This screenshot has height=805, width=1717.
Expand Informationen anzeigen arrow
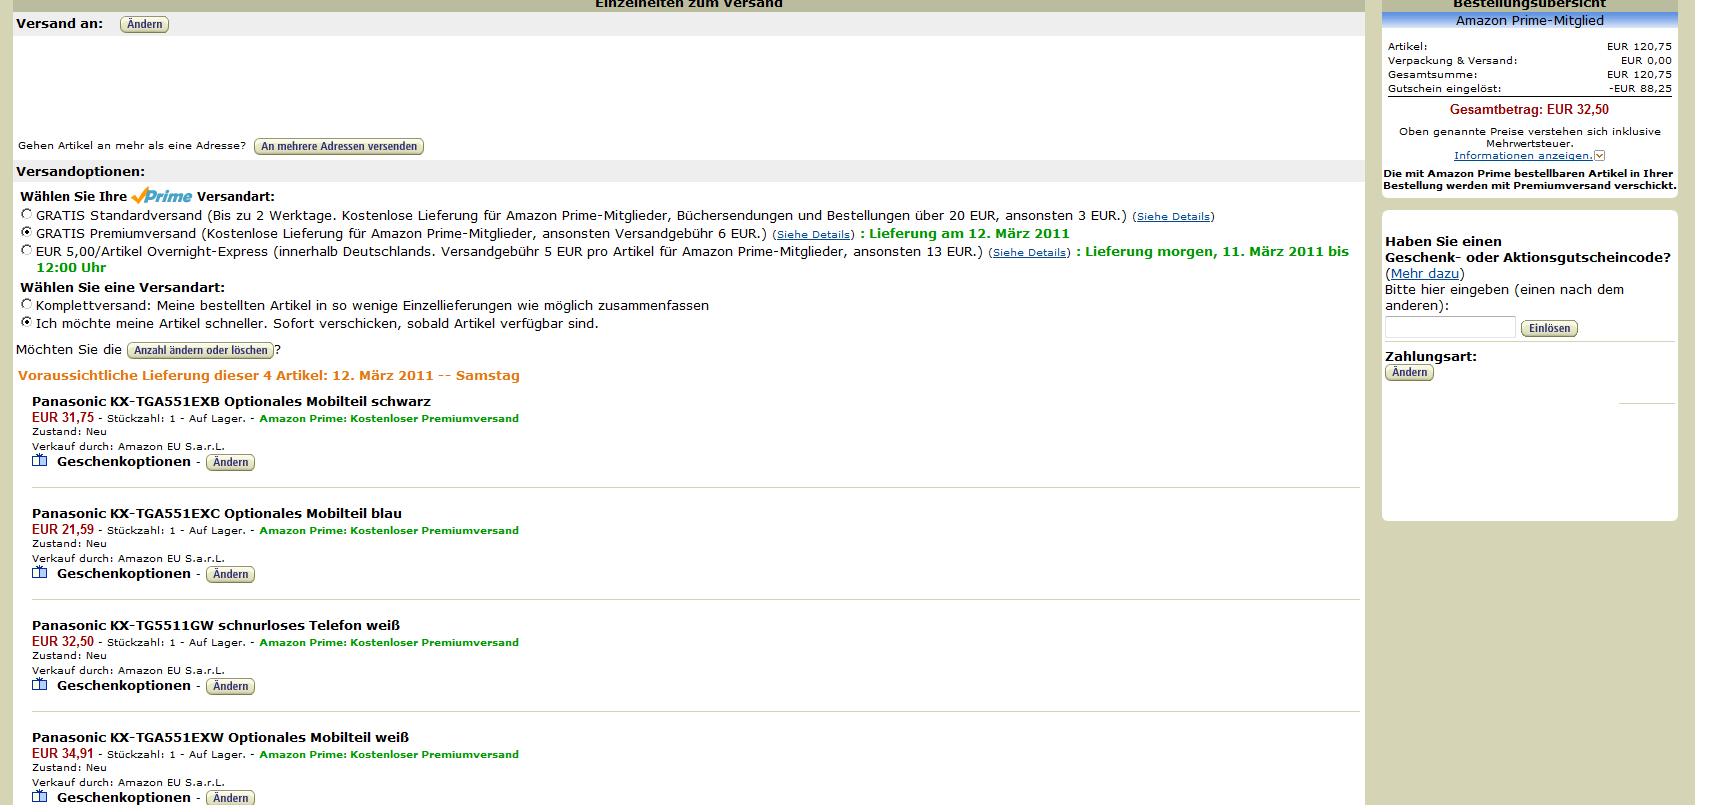pos(1599,156)
